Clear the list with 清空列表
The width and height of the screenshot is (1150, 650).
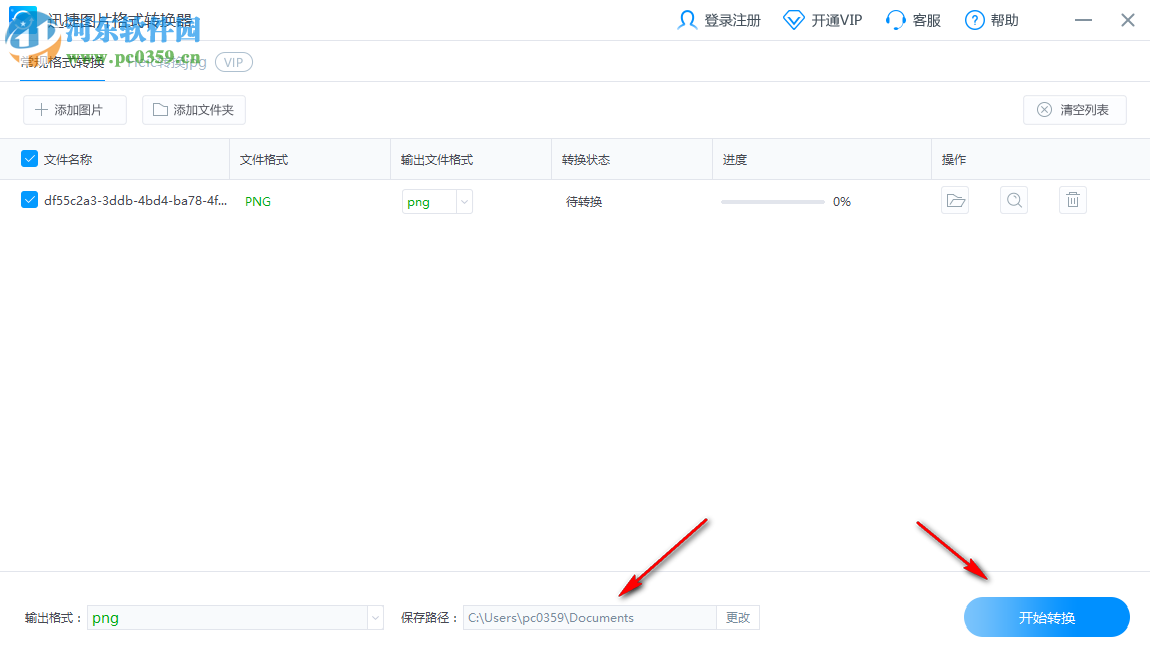coord(1074,110)
